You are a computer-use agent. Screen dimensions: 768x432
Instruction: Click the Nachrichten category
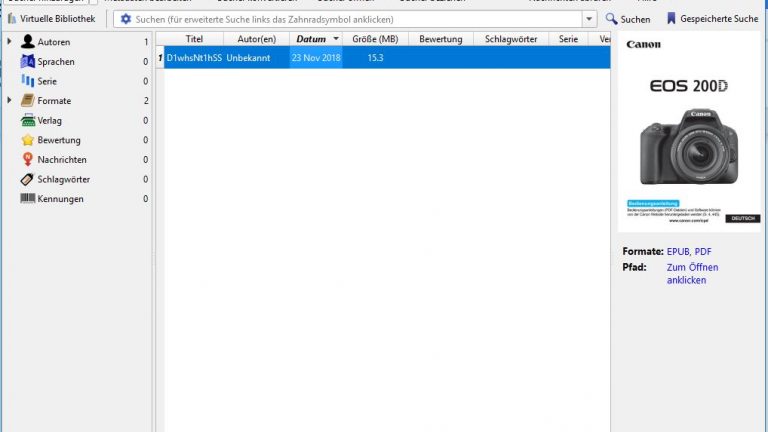61,160
